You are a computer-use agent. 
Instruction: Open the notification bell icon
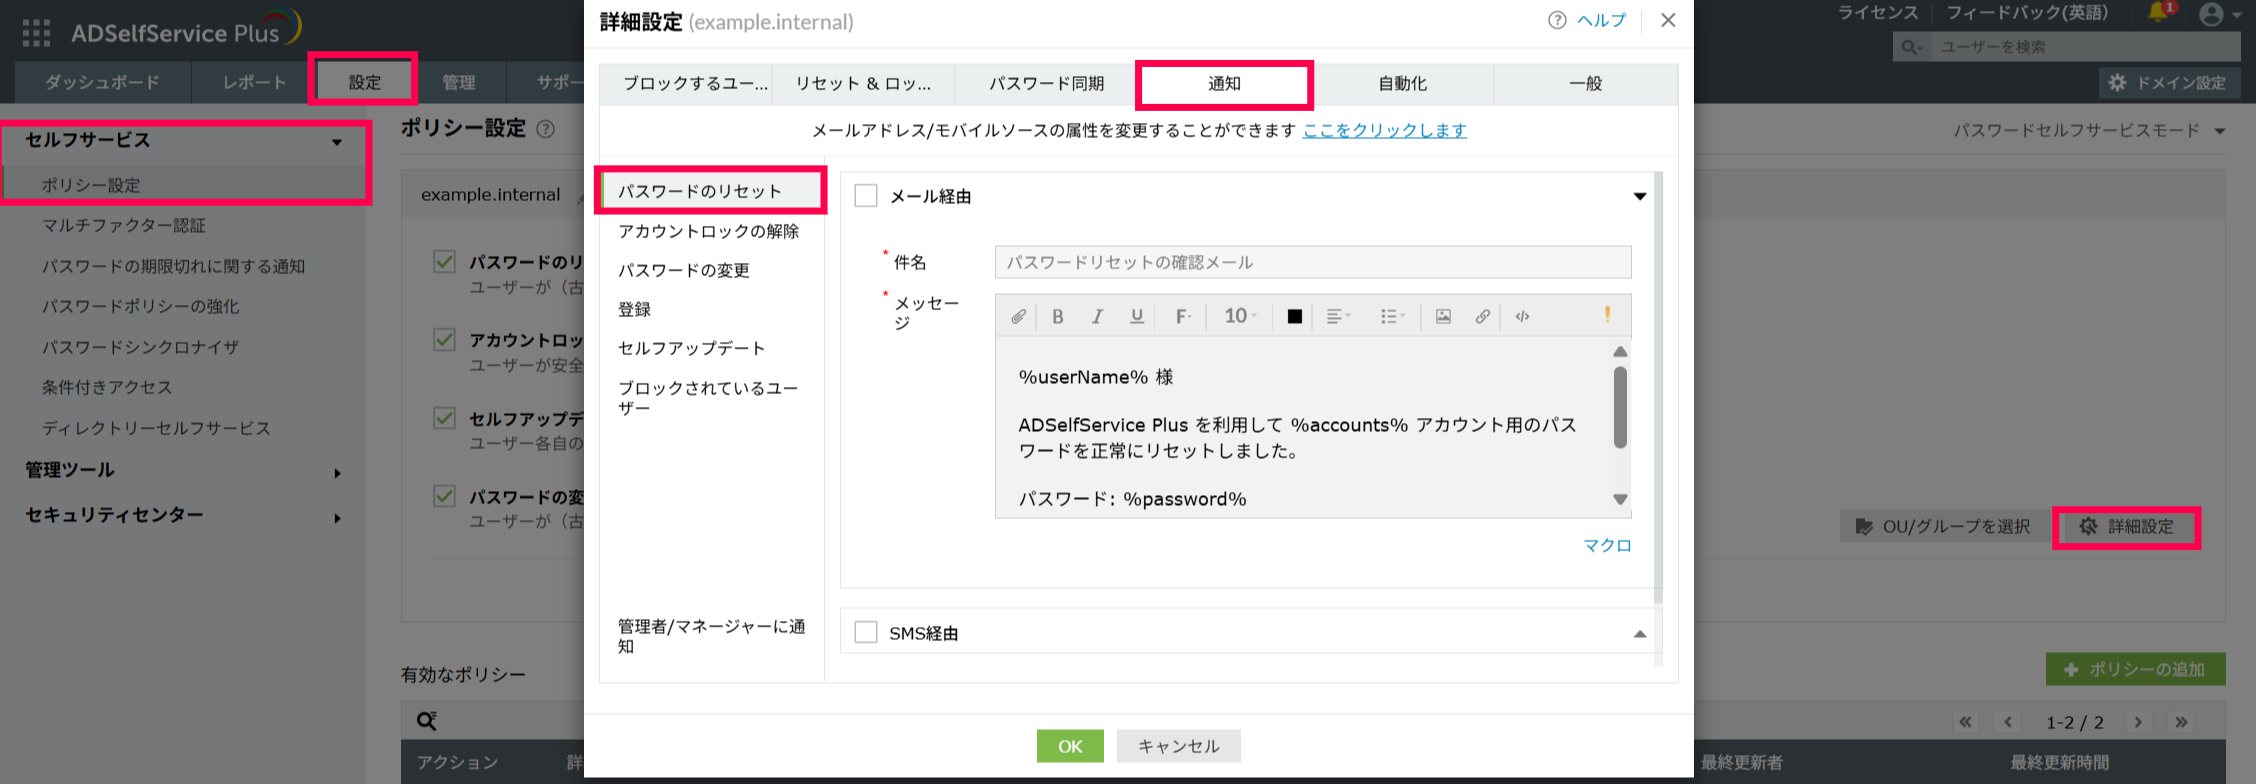click(2159, 14)
